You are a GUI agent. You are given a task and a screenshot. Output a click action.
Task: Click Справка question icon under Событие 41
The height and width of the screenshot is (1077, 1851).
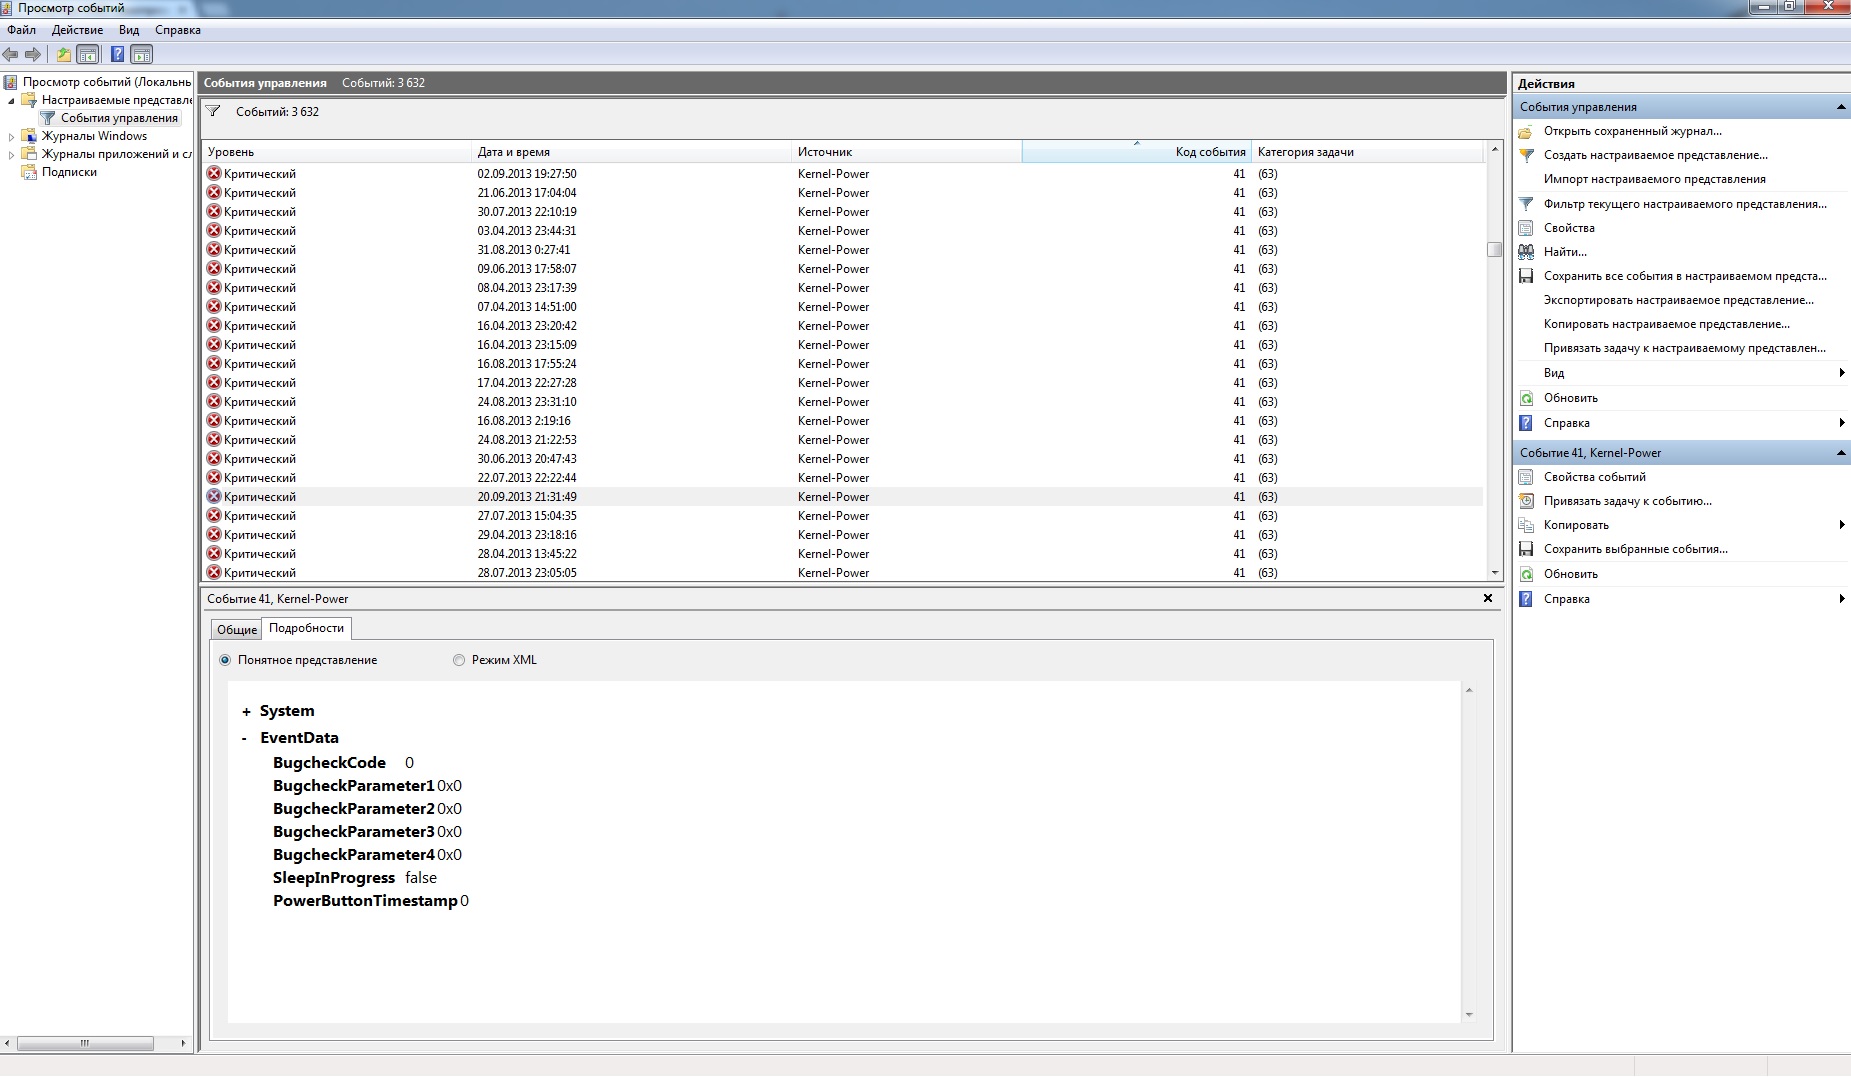point(1526,599)
